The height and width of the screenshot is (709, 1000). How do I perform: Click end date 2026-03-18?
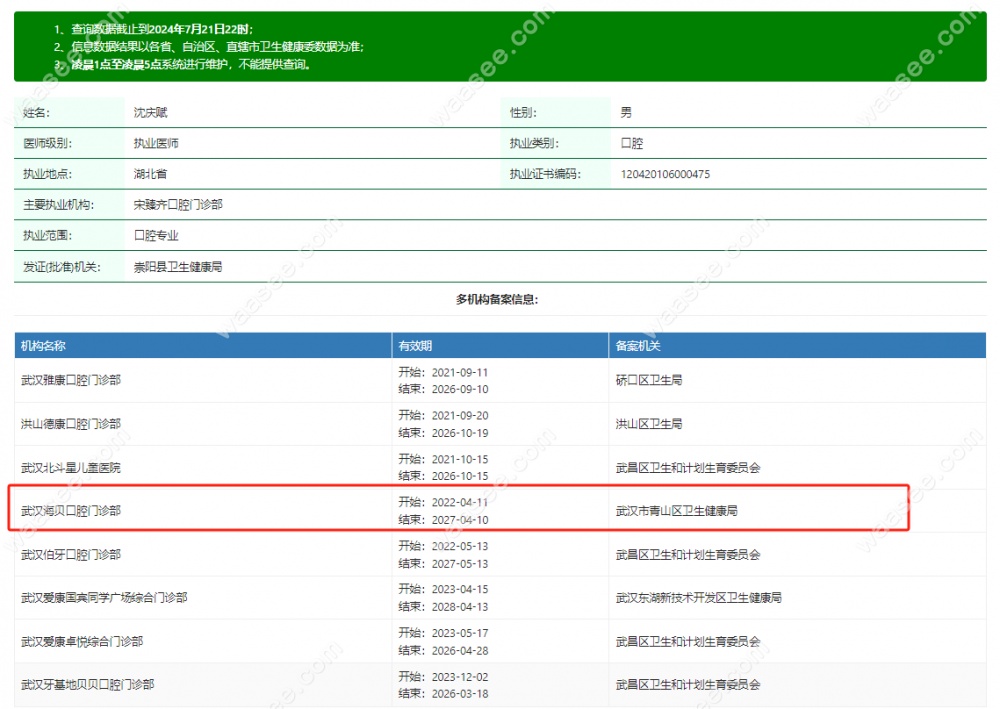[460, 694]
